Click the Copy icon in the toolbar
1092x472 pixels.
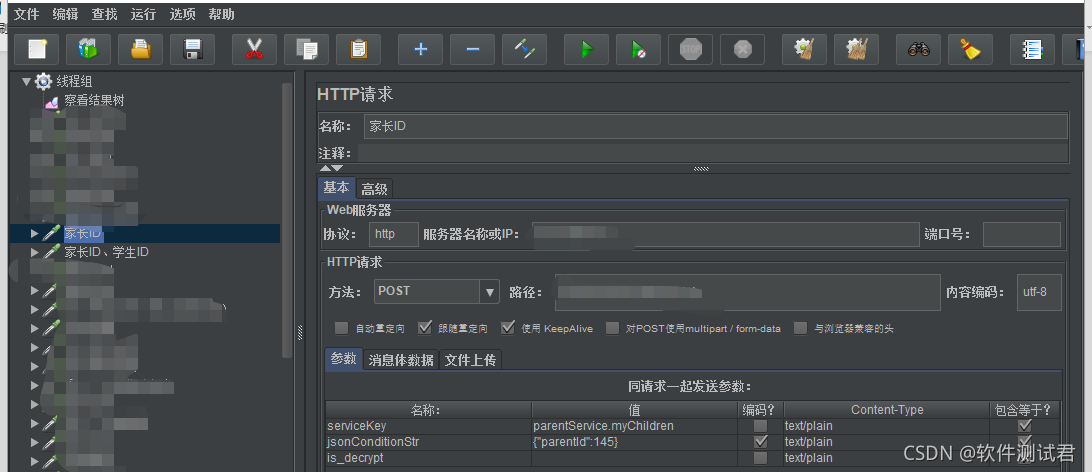tap(306, 49)
